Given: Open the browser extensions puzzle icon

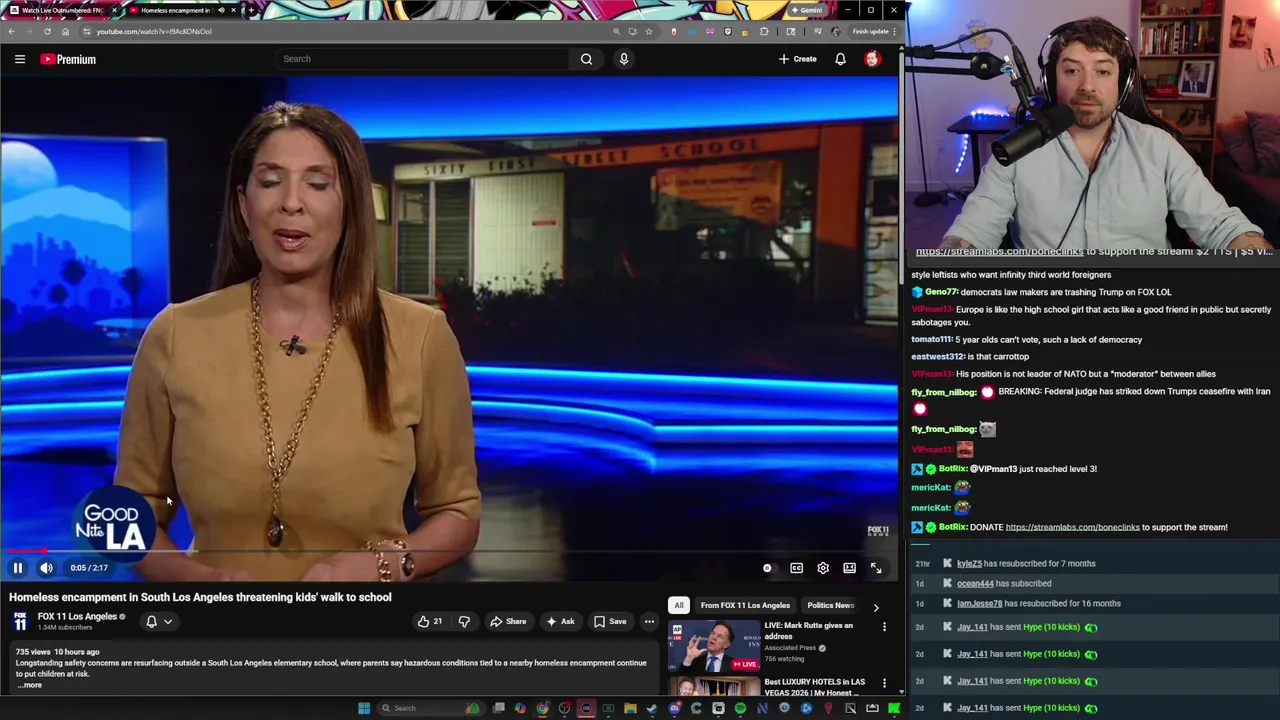Looking at the screenshot, I should (x=765, y=31).
